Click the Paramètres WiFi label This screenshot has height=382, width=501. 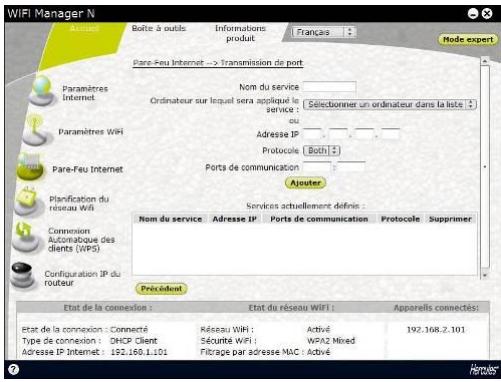tap(91, 132)
